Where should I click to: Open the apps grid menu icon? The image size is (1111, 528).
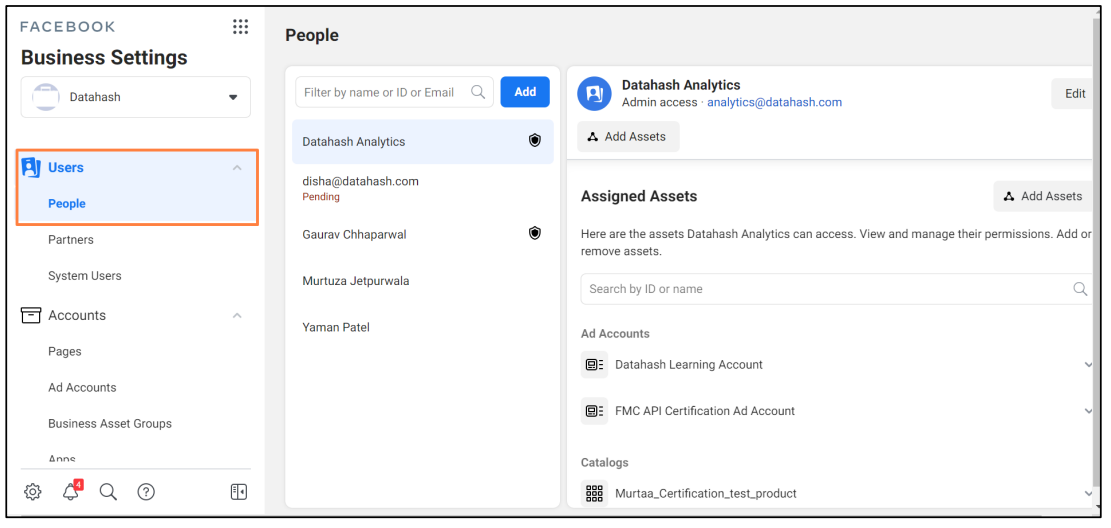click(240, 27)
